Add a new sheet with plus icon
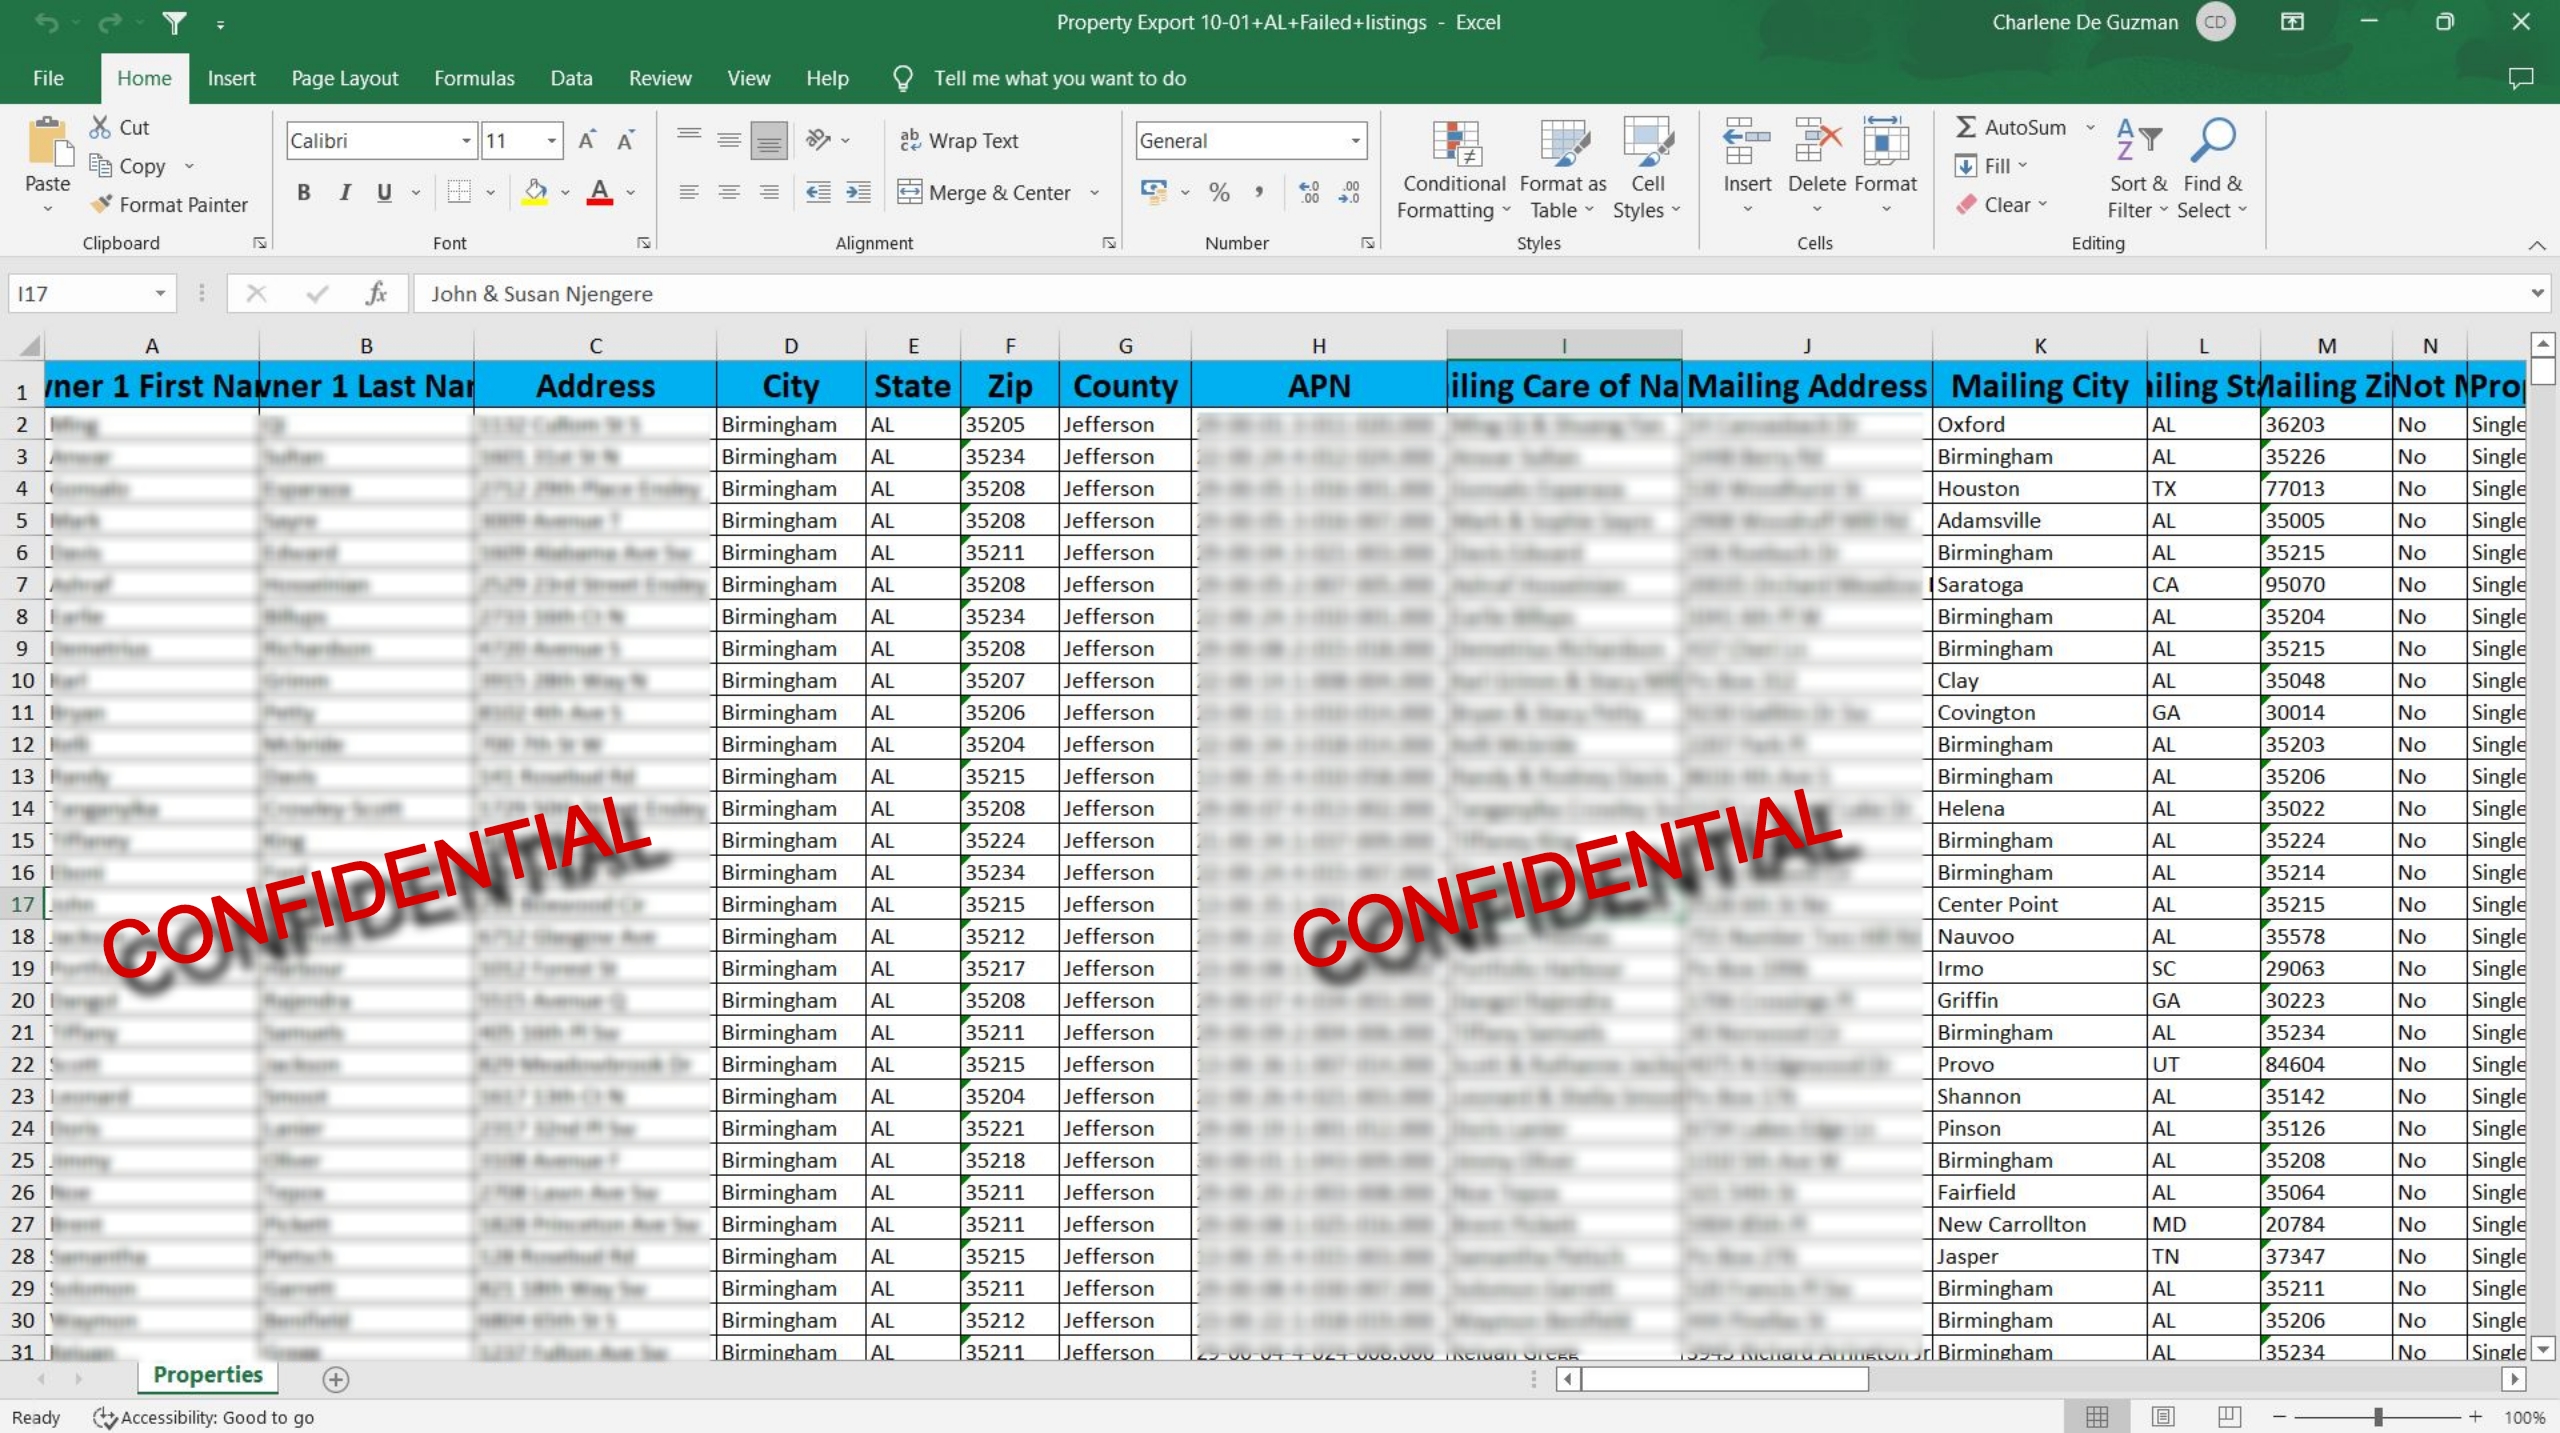2560x1433 pixels. coord(336,1379)
